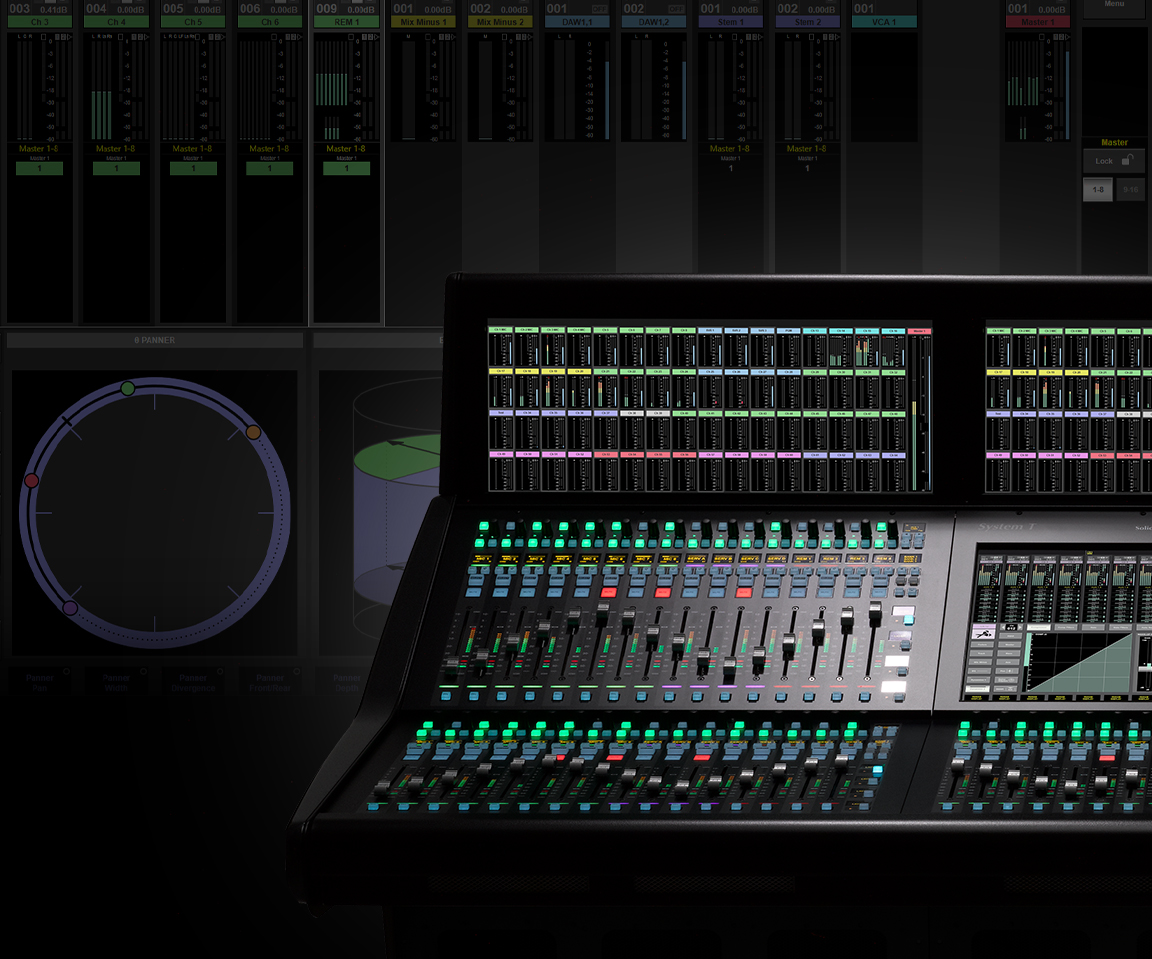Screen dimensions: 1152x959
Task: Click the purple panner handle on the ring
Action: 70,607
